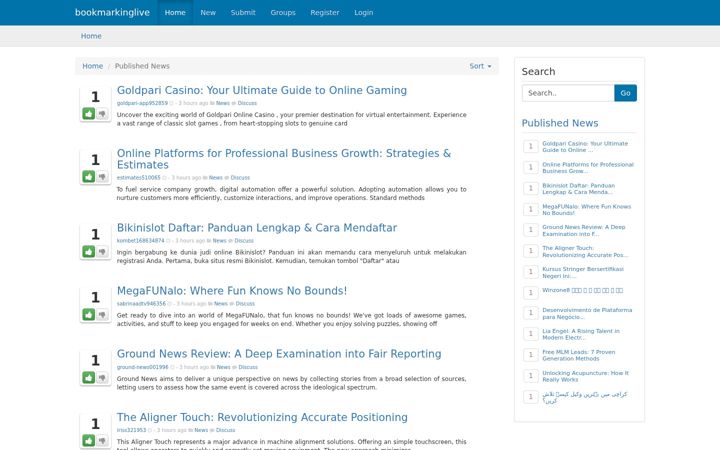The height and width of the screenshot is (450, 720).
Task: Open The Aligner Touch article title
Action: pos(262,417)
